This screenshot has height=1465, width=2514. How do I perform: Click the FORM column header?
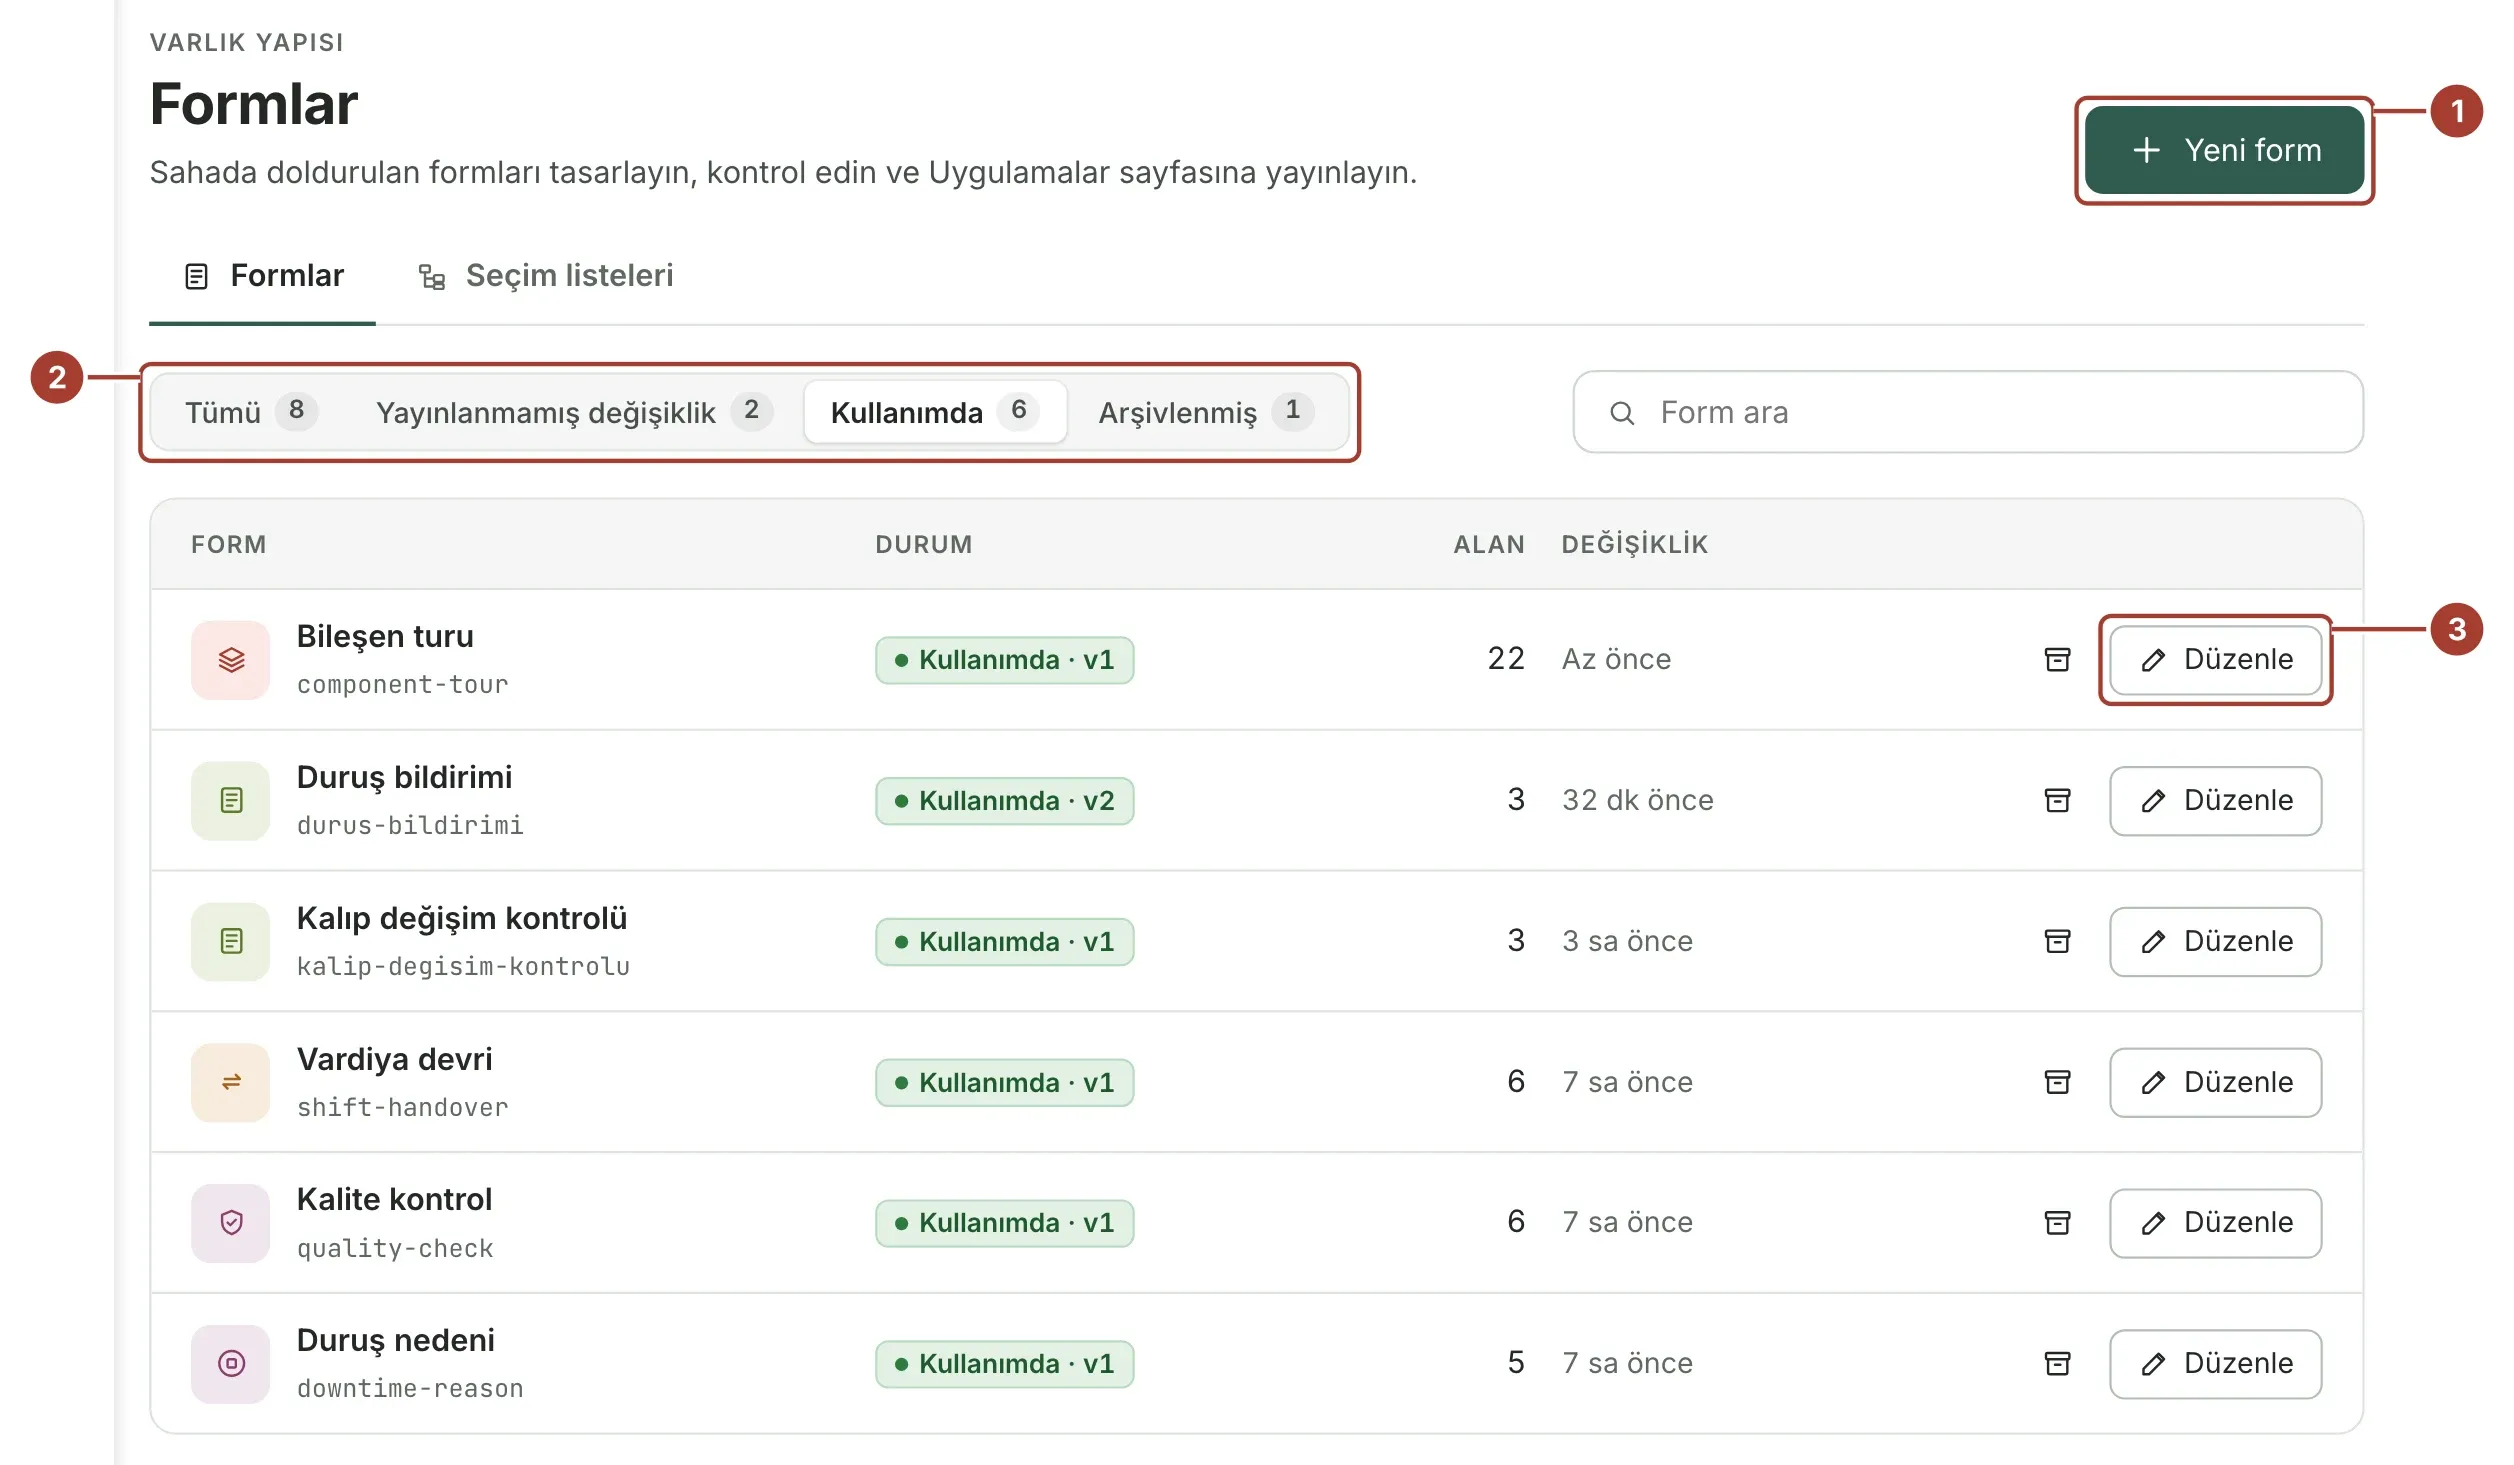228,545
